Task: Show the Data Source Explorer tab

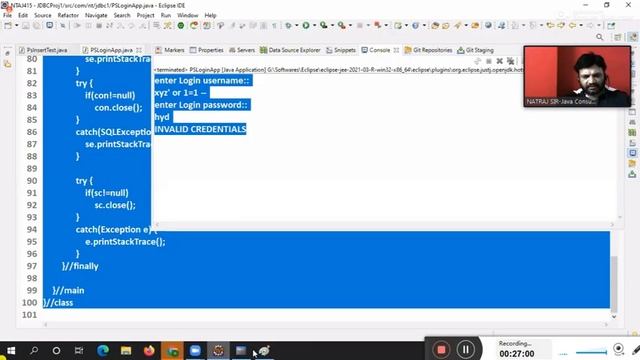Action: point(290,50)
